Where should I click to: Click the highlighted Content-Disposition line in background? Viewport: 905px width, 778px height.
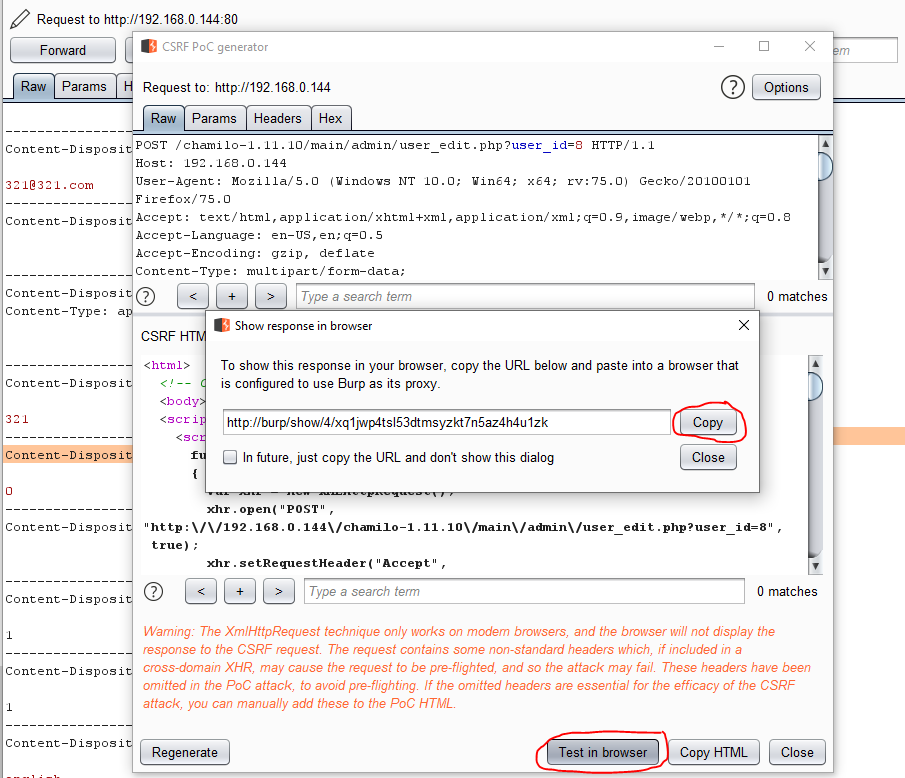coord(68,455)
